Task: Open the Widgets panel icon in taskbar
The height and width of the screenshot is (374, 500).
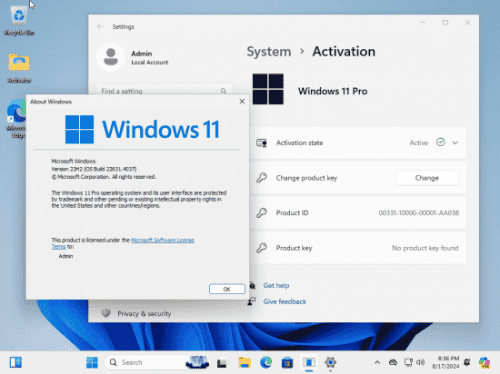Action: pyautogui.click(x=16, y=362)
